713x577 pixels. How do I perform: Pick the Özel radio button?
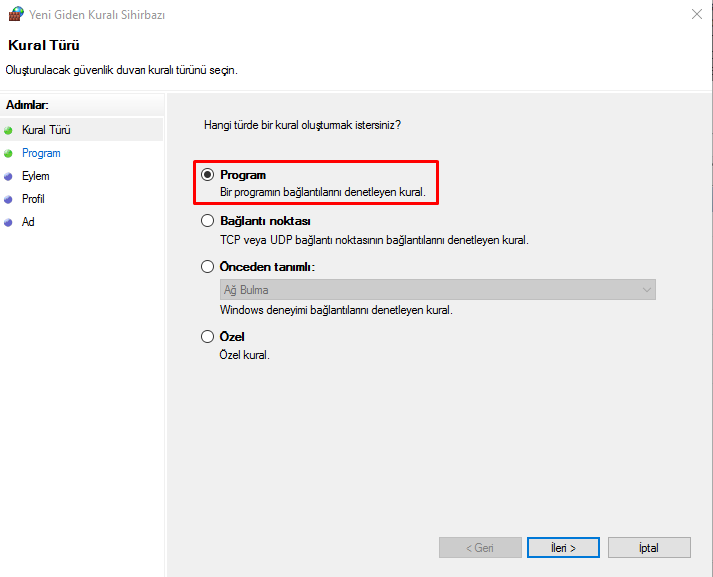[x=208, y=337]
